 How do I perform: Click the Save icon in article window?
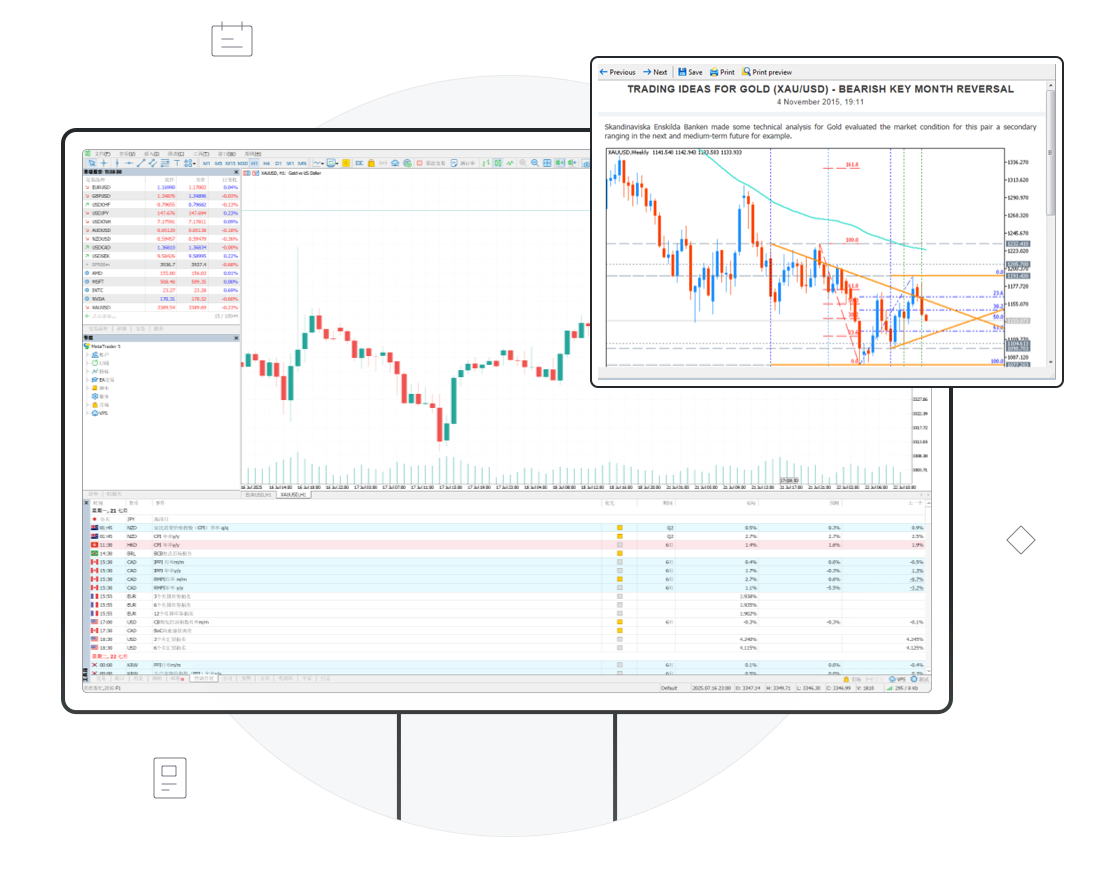[x=690, y=72]
